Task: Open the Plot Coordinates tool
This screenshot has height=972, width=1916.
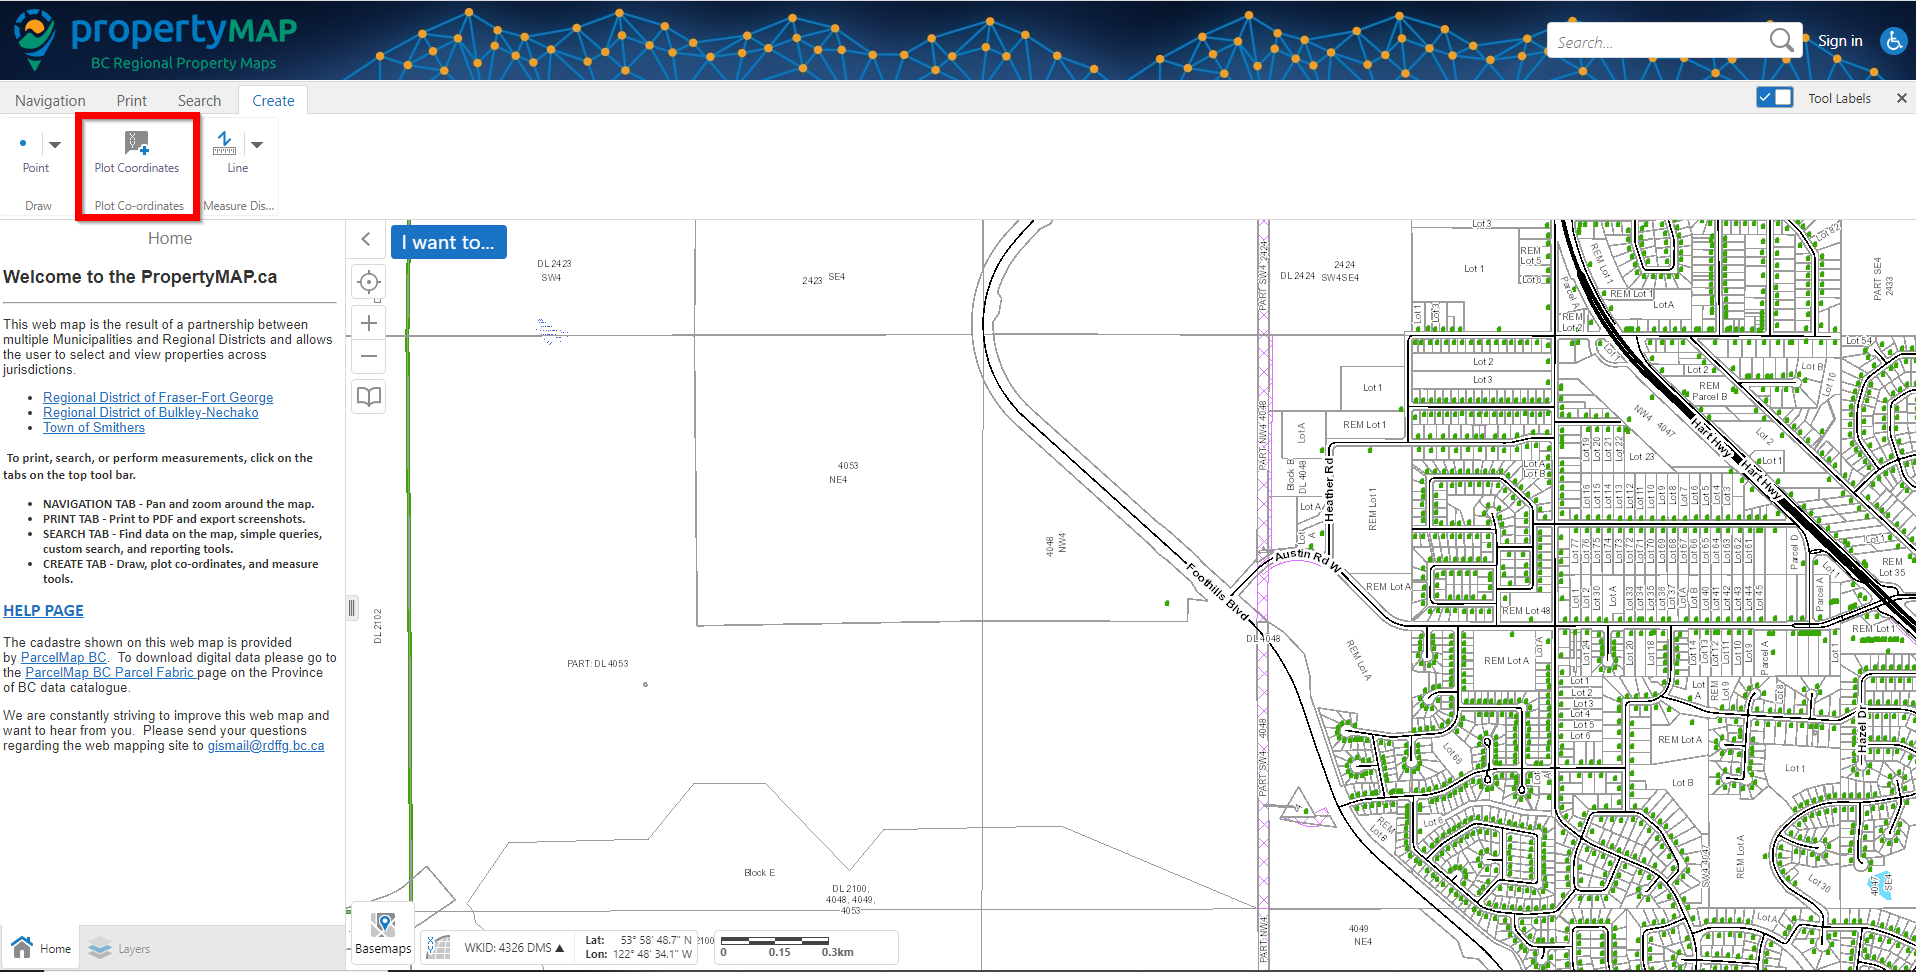Action: (137, 153)
